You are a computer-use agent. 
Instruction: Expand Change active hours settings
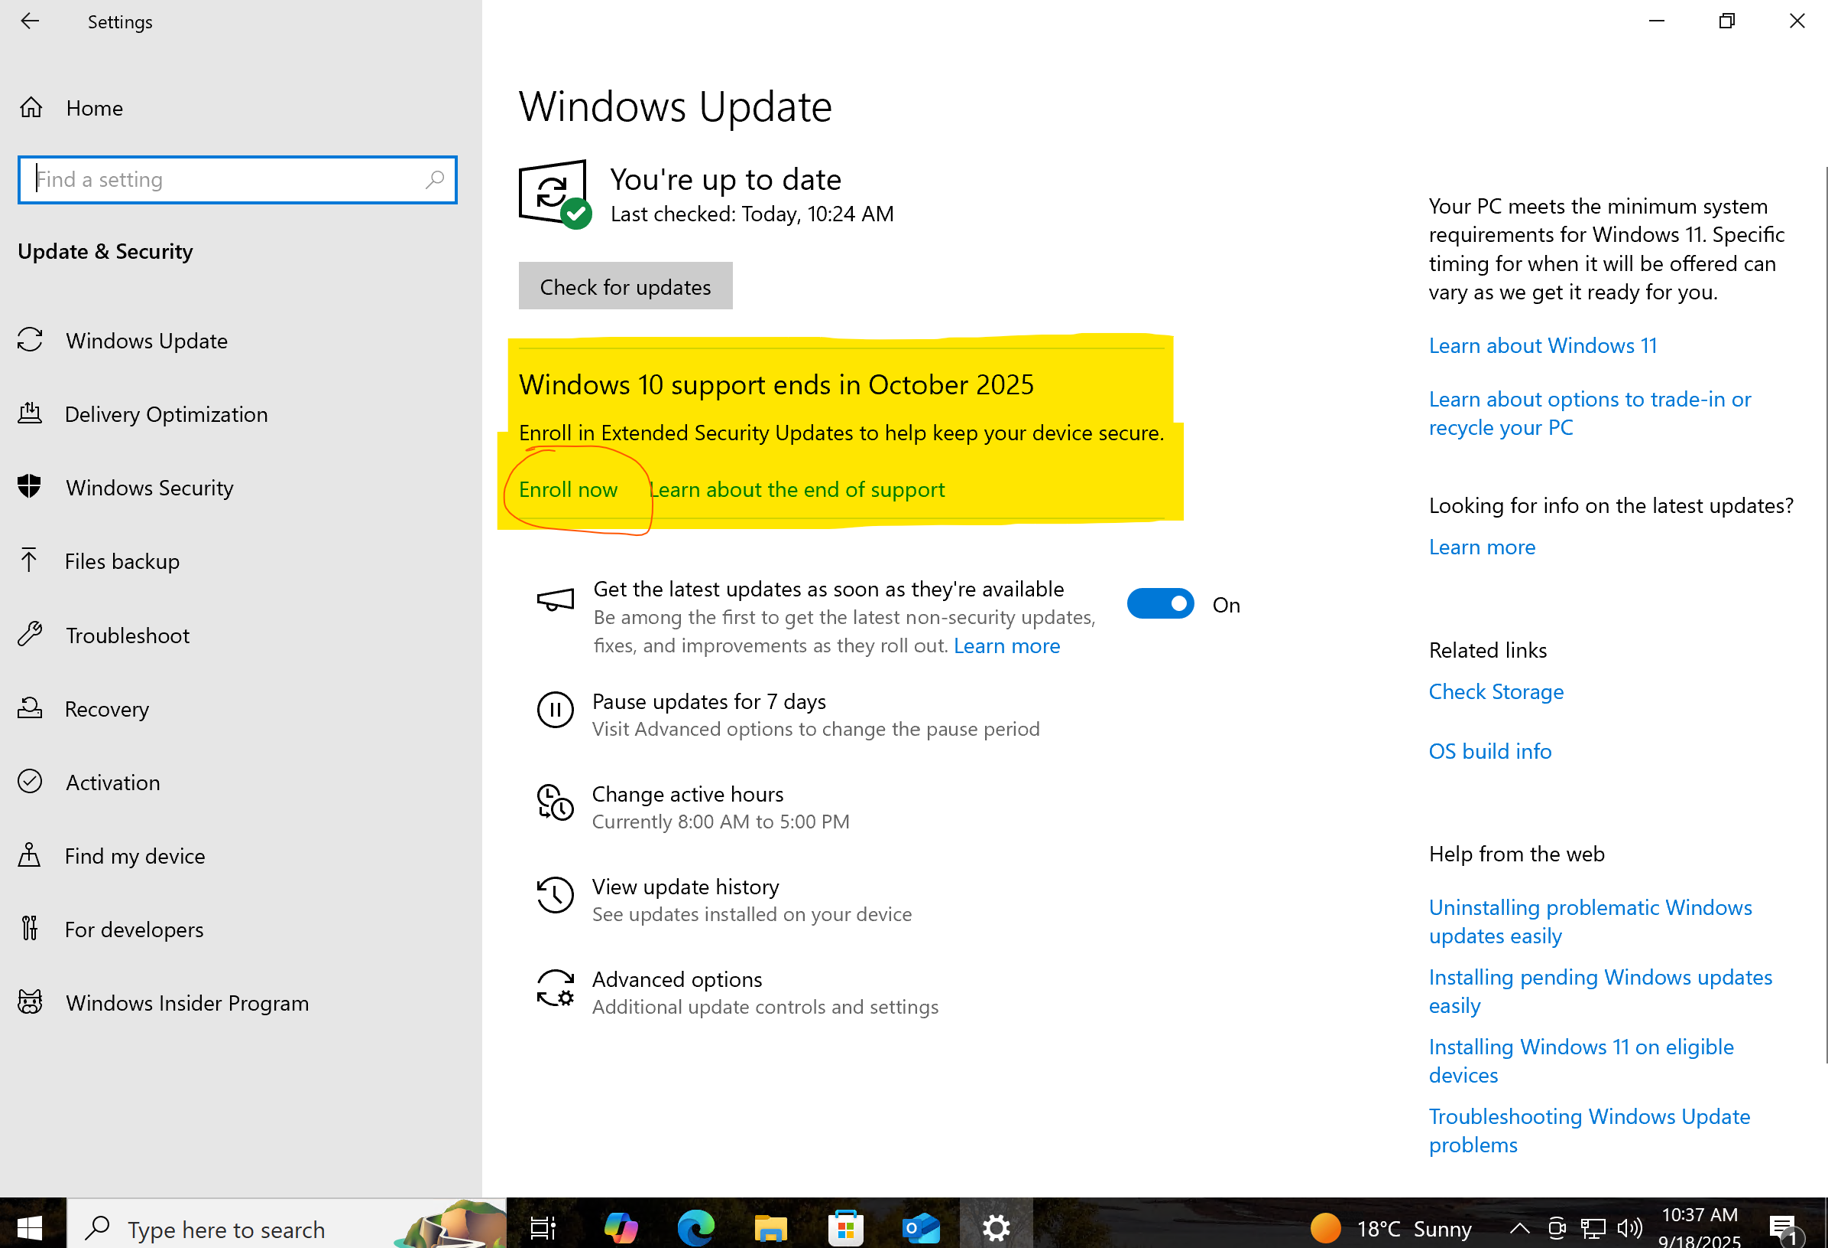[x=688, y=793]
